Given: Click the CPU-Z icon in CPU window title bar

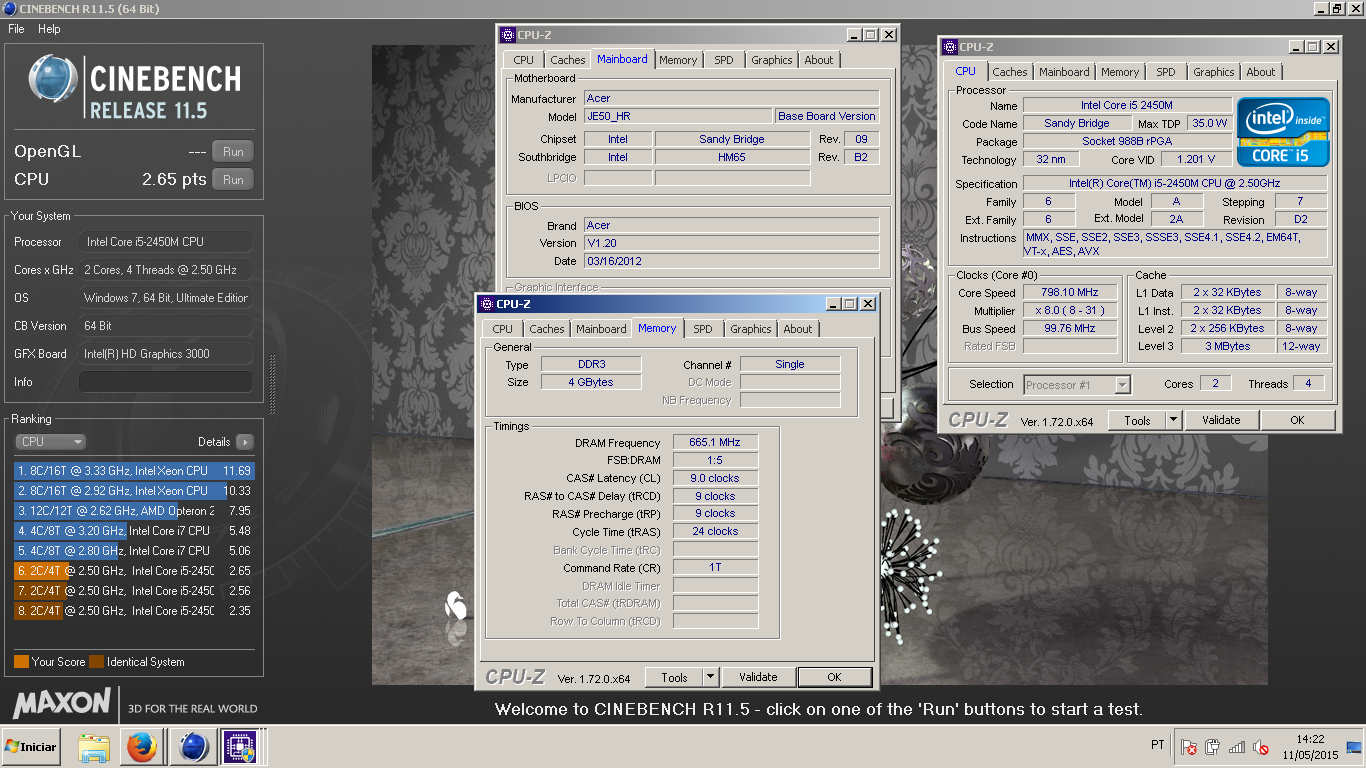Looking at the screenshot, I should point(950,47).
